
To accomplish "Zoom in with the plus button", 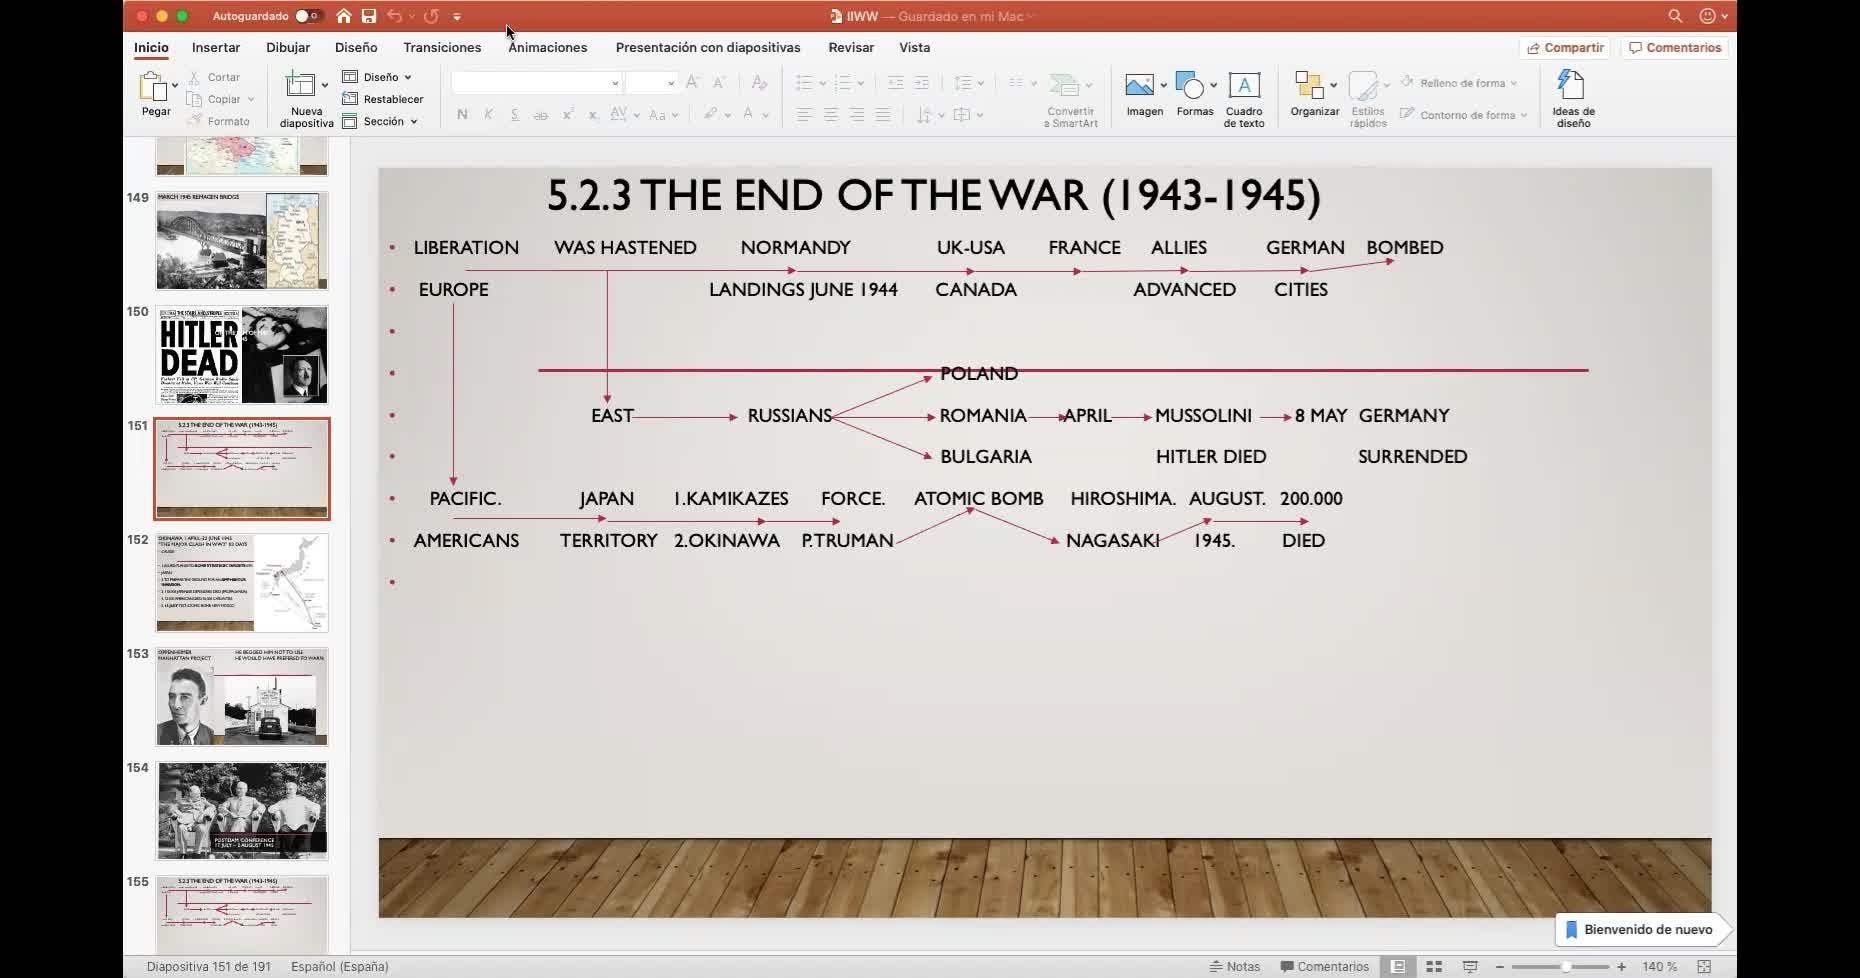I will pyautogui.click(x=1621, y=967).
